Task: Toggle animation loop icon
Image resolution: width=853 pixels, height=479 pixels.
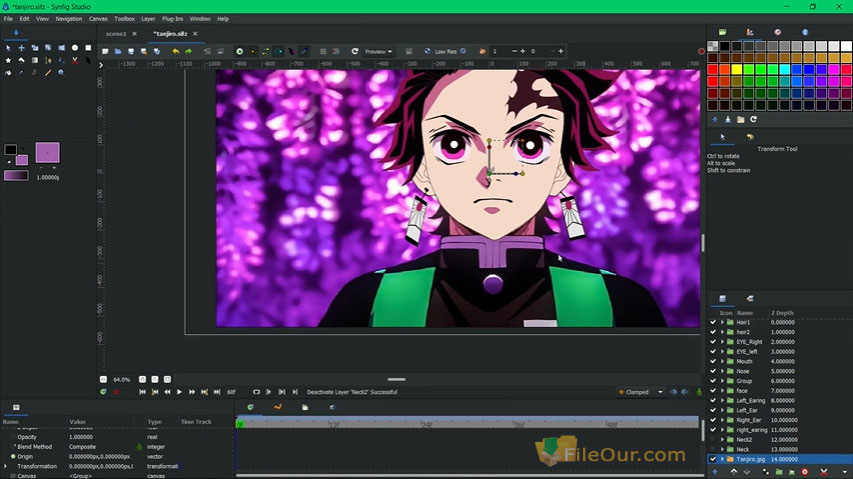Action: [x=256, y=392]
